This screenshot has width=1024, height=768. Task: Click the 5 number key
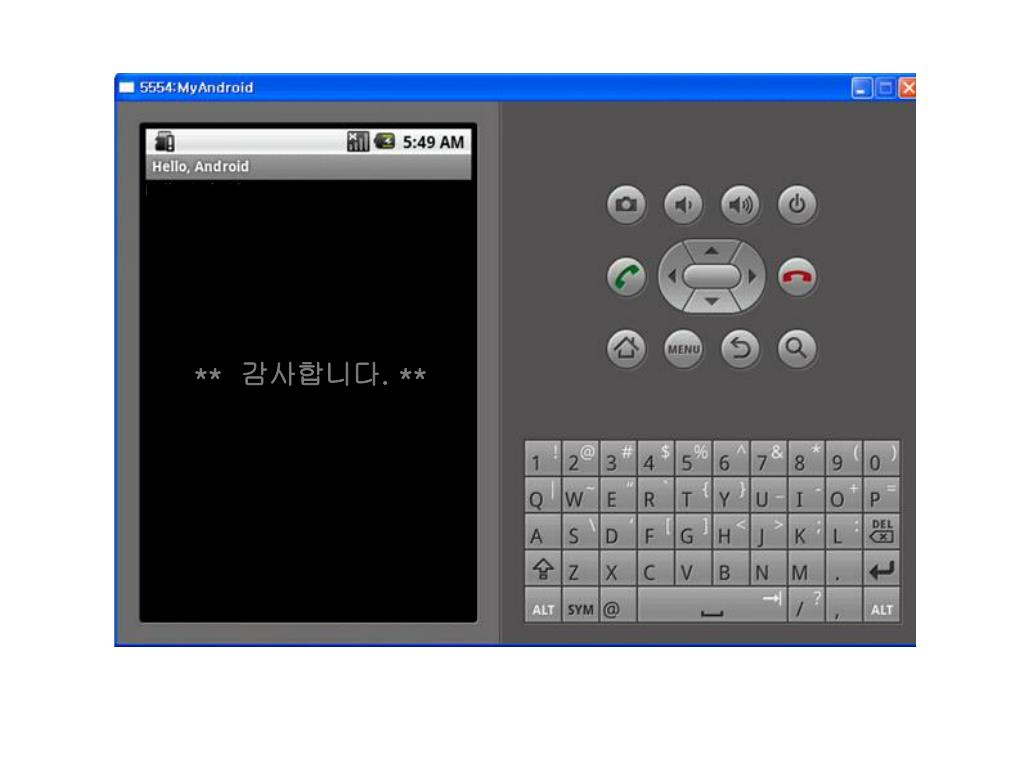click(x=694, y=458)
